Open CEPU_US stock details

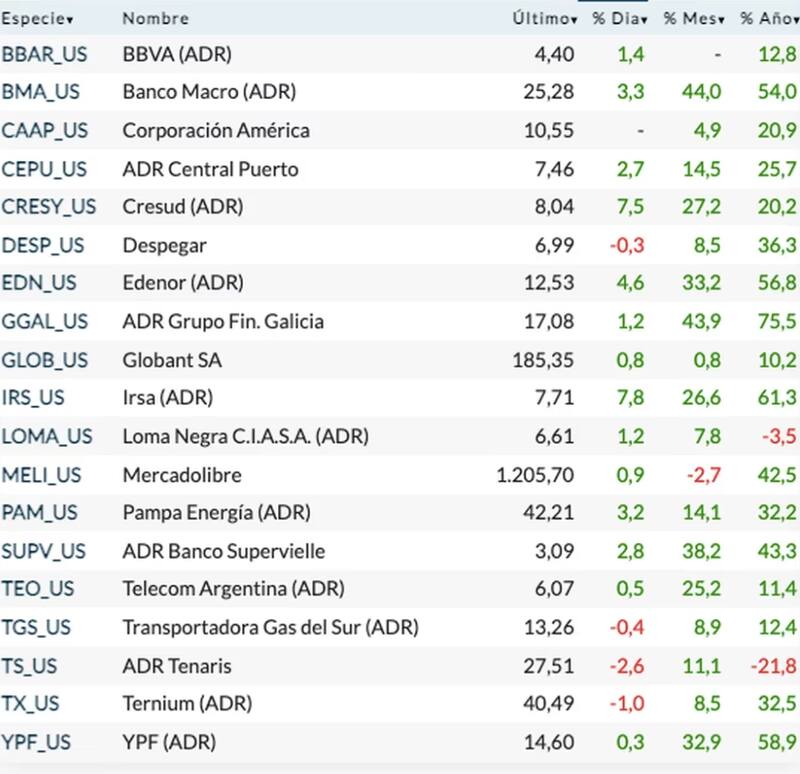[44, 169]
